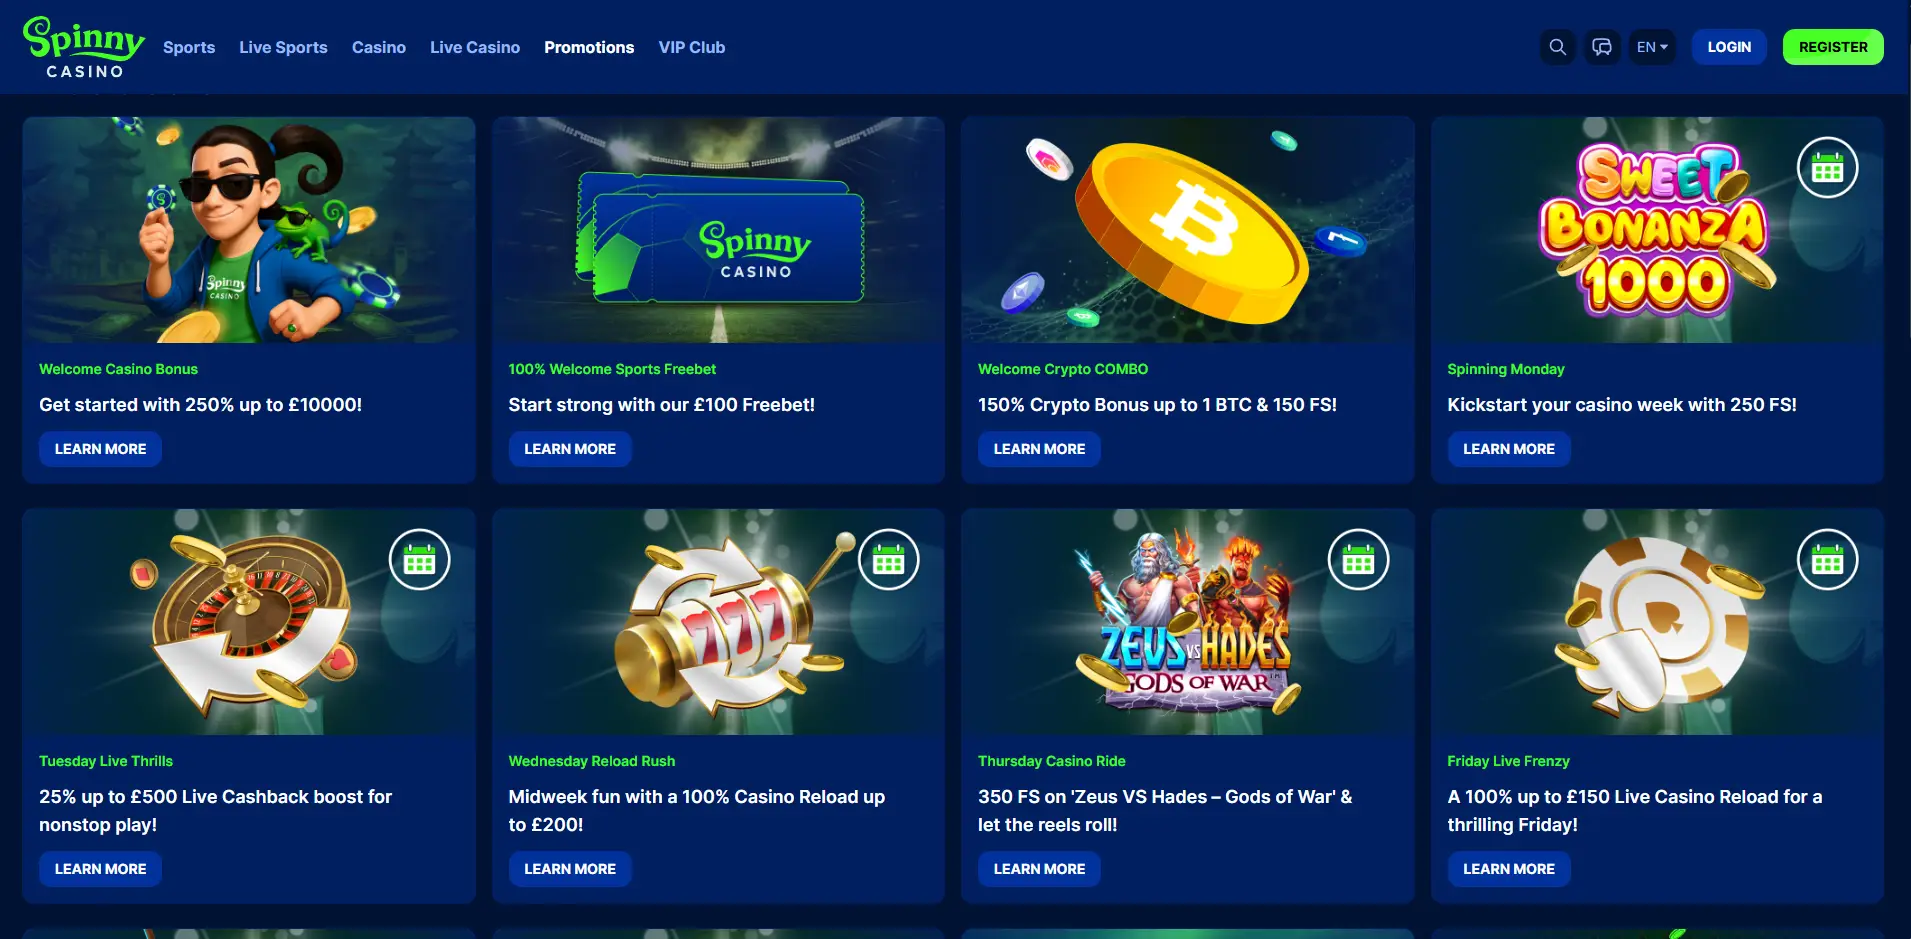Click the LOGIN button
The width and height of the screenshot is (1911, 939).
(x=1729, y=47)
